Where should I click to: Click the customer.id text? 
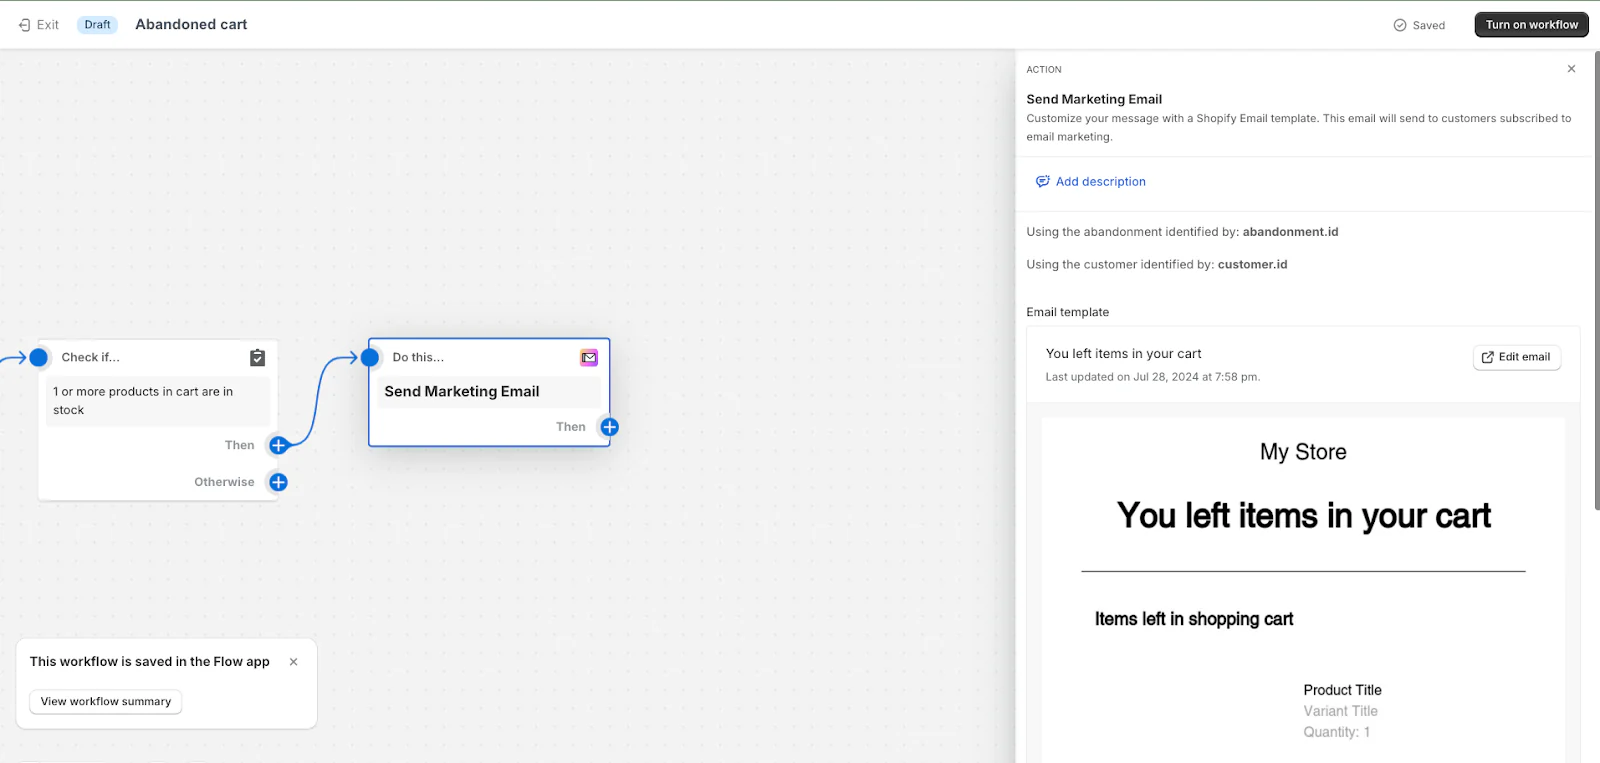coord(1252,265)
